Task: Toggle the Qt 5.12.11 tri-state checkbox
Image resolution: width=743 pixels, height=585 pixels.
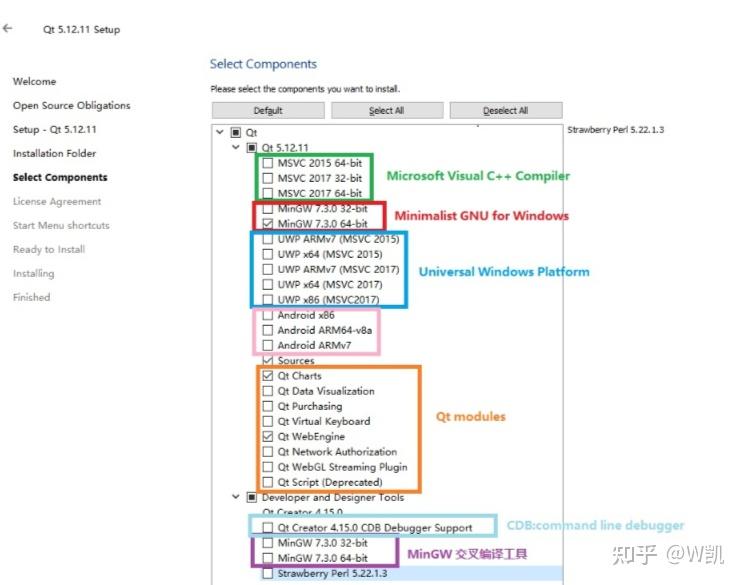Action: (252, 148)
